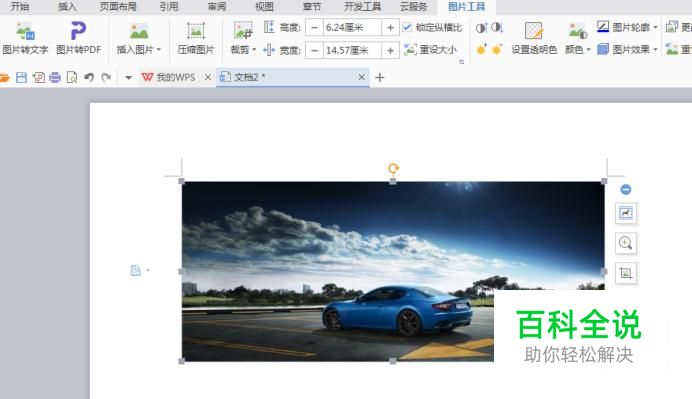This screenshot has height=399, width=692.
Task: Select the 裁剪 crop tool icon
Action: click(243, 31)
